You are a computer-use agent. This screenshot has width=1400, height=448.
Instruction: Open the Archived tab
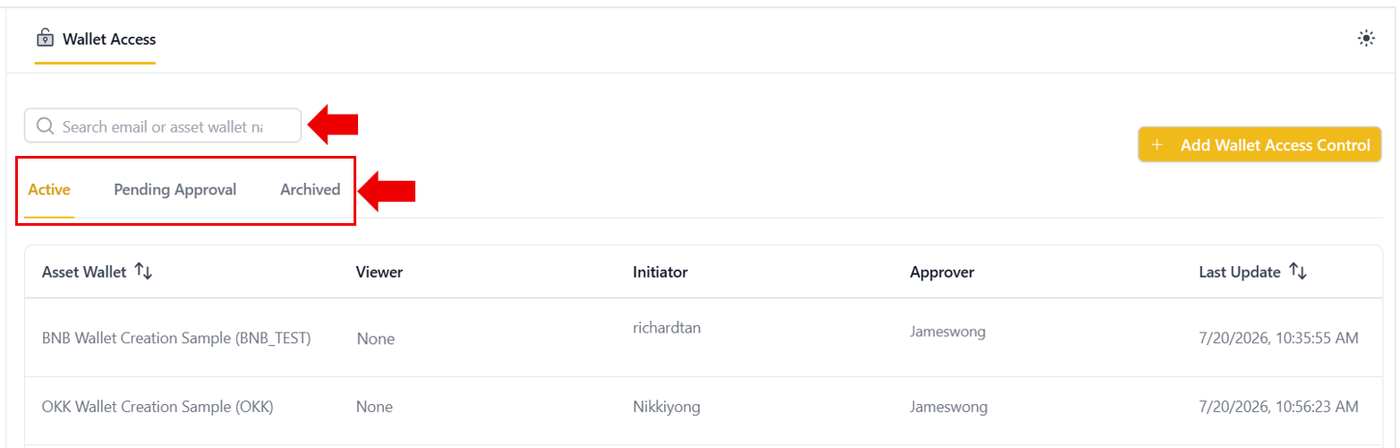point(310,189)
